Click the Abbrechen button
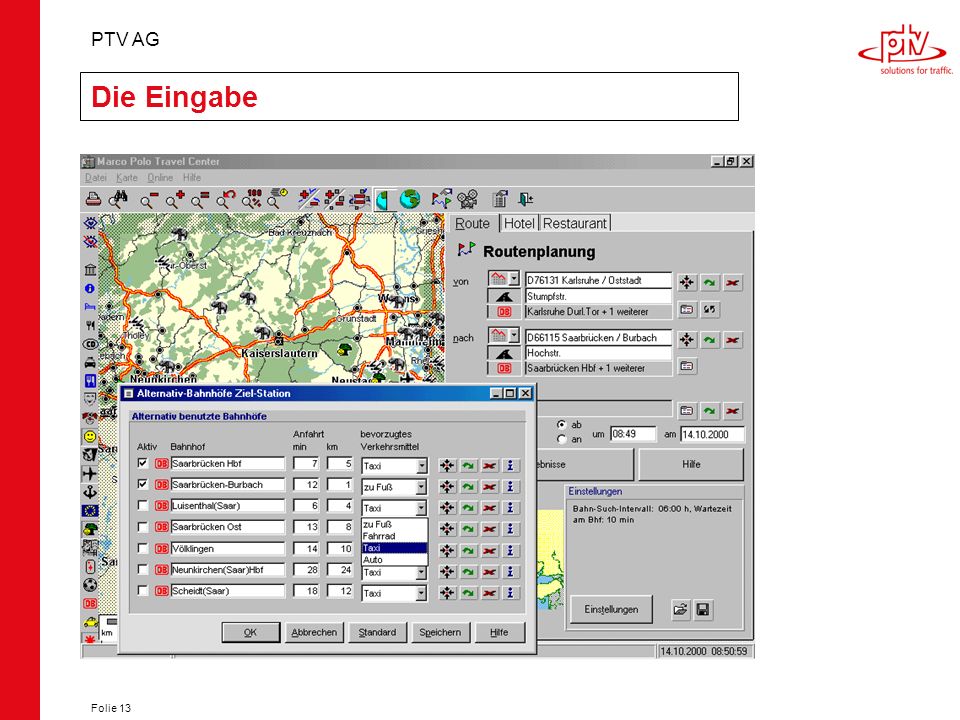The height and width of the screenshot is (720, 960). tap(314, 632)
